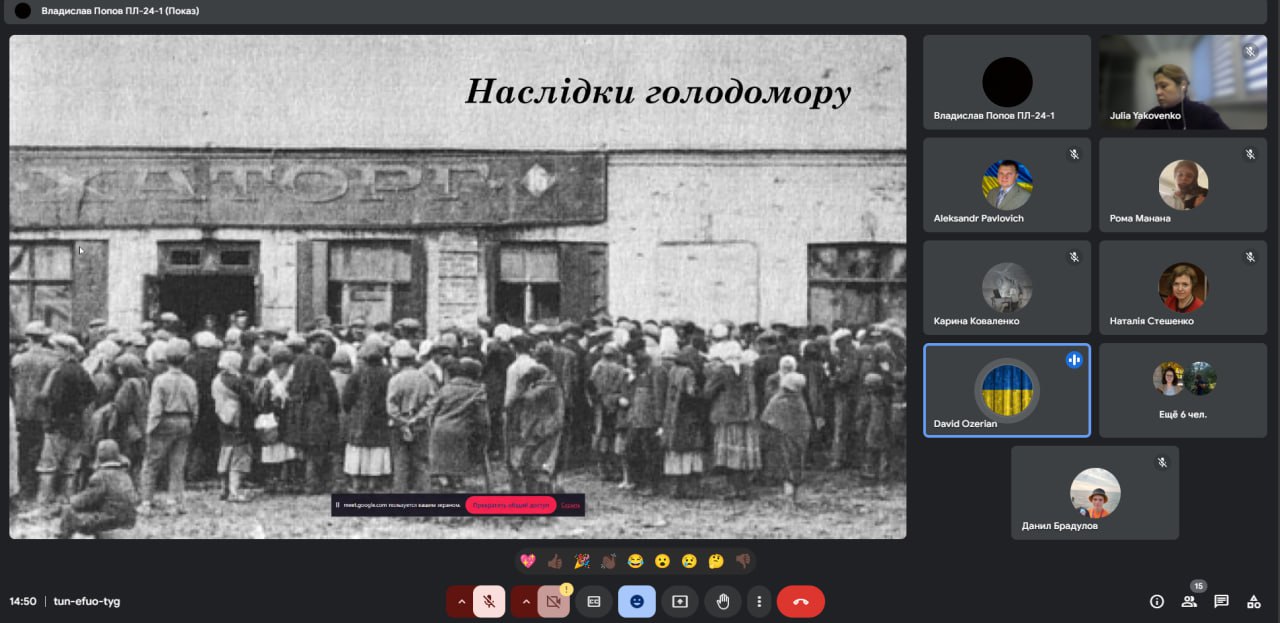Send the thumbs down emoji reaction
This screenshot has width=1280, height=623.
(743, 561)
